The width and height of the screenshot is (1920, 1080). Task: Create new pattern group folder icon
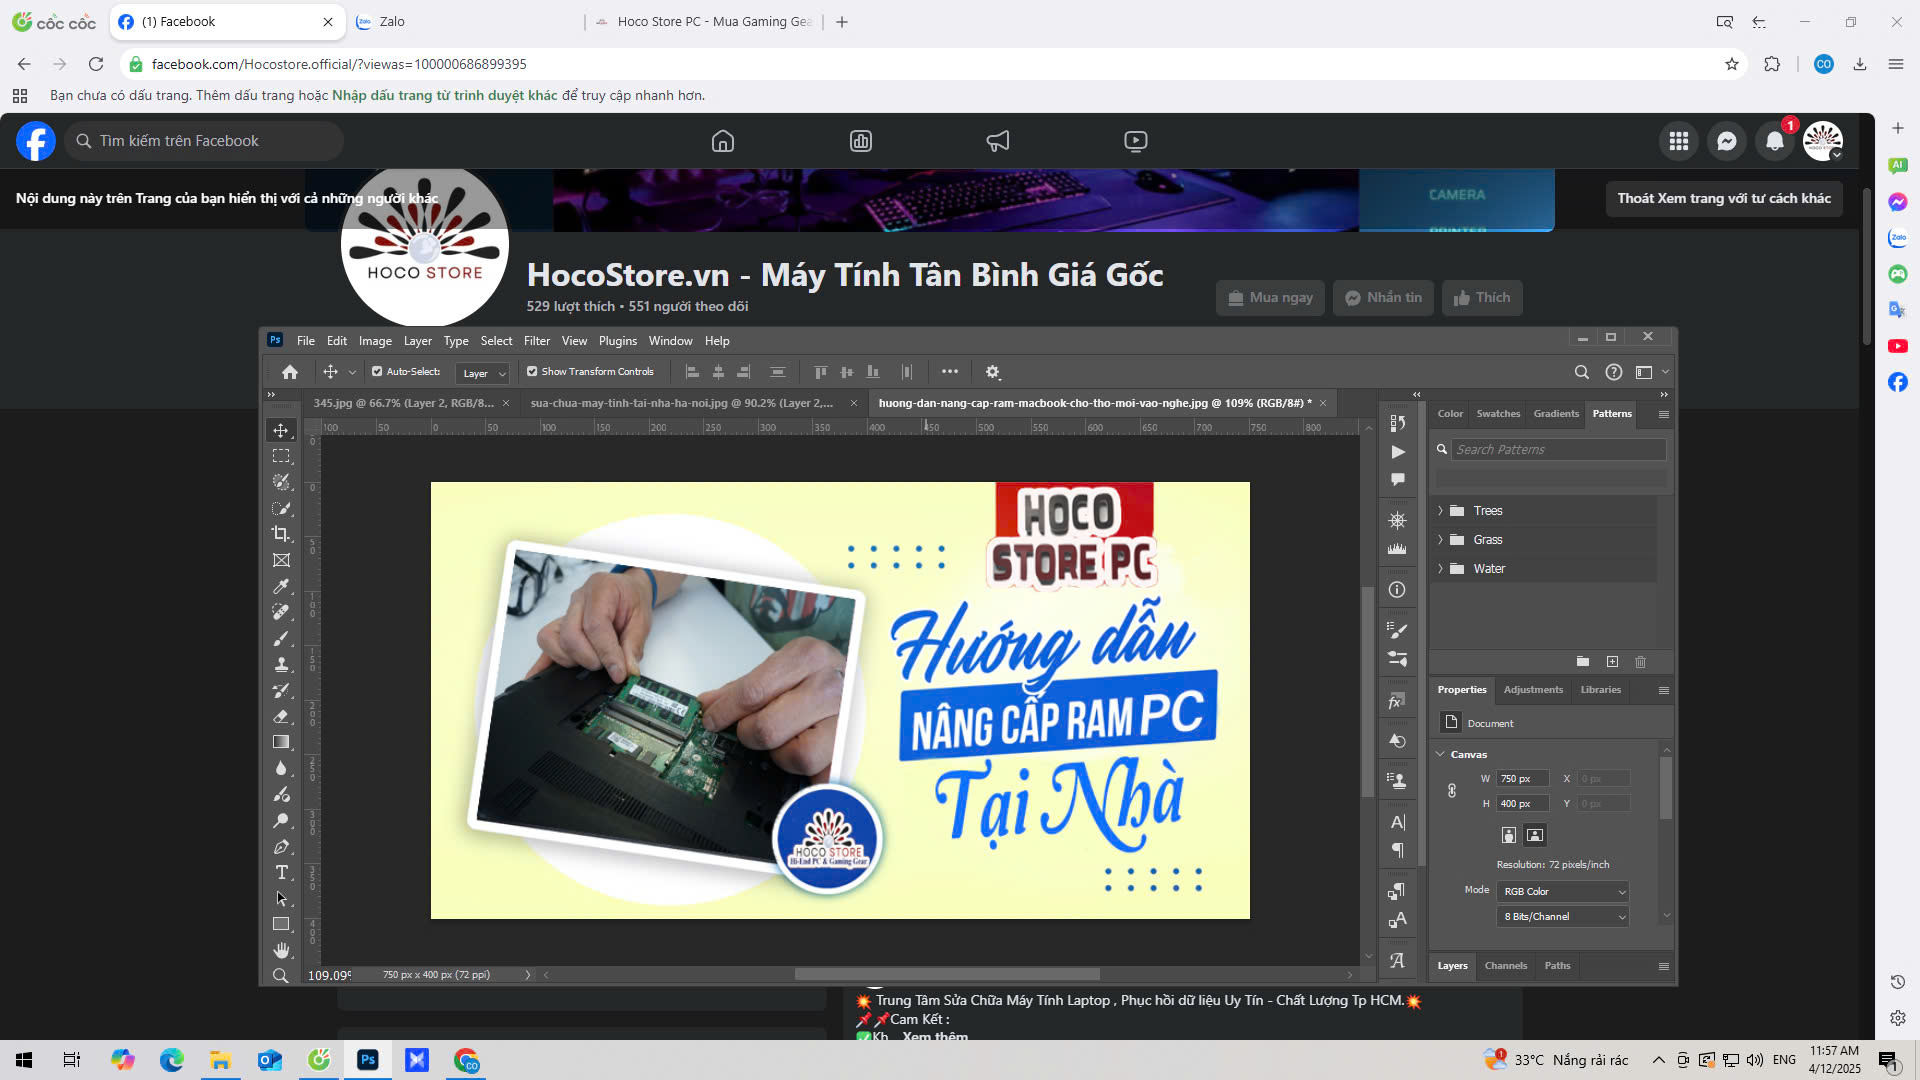coord(1583,661)
